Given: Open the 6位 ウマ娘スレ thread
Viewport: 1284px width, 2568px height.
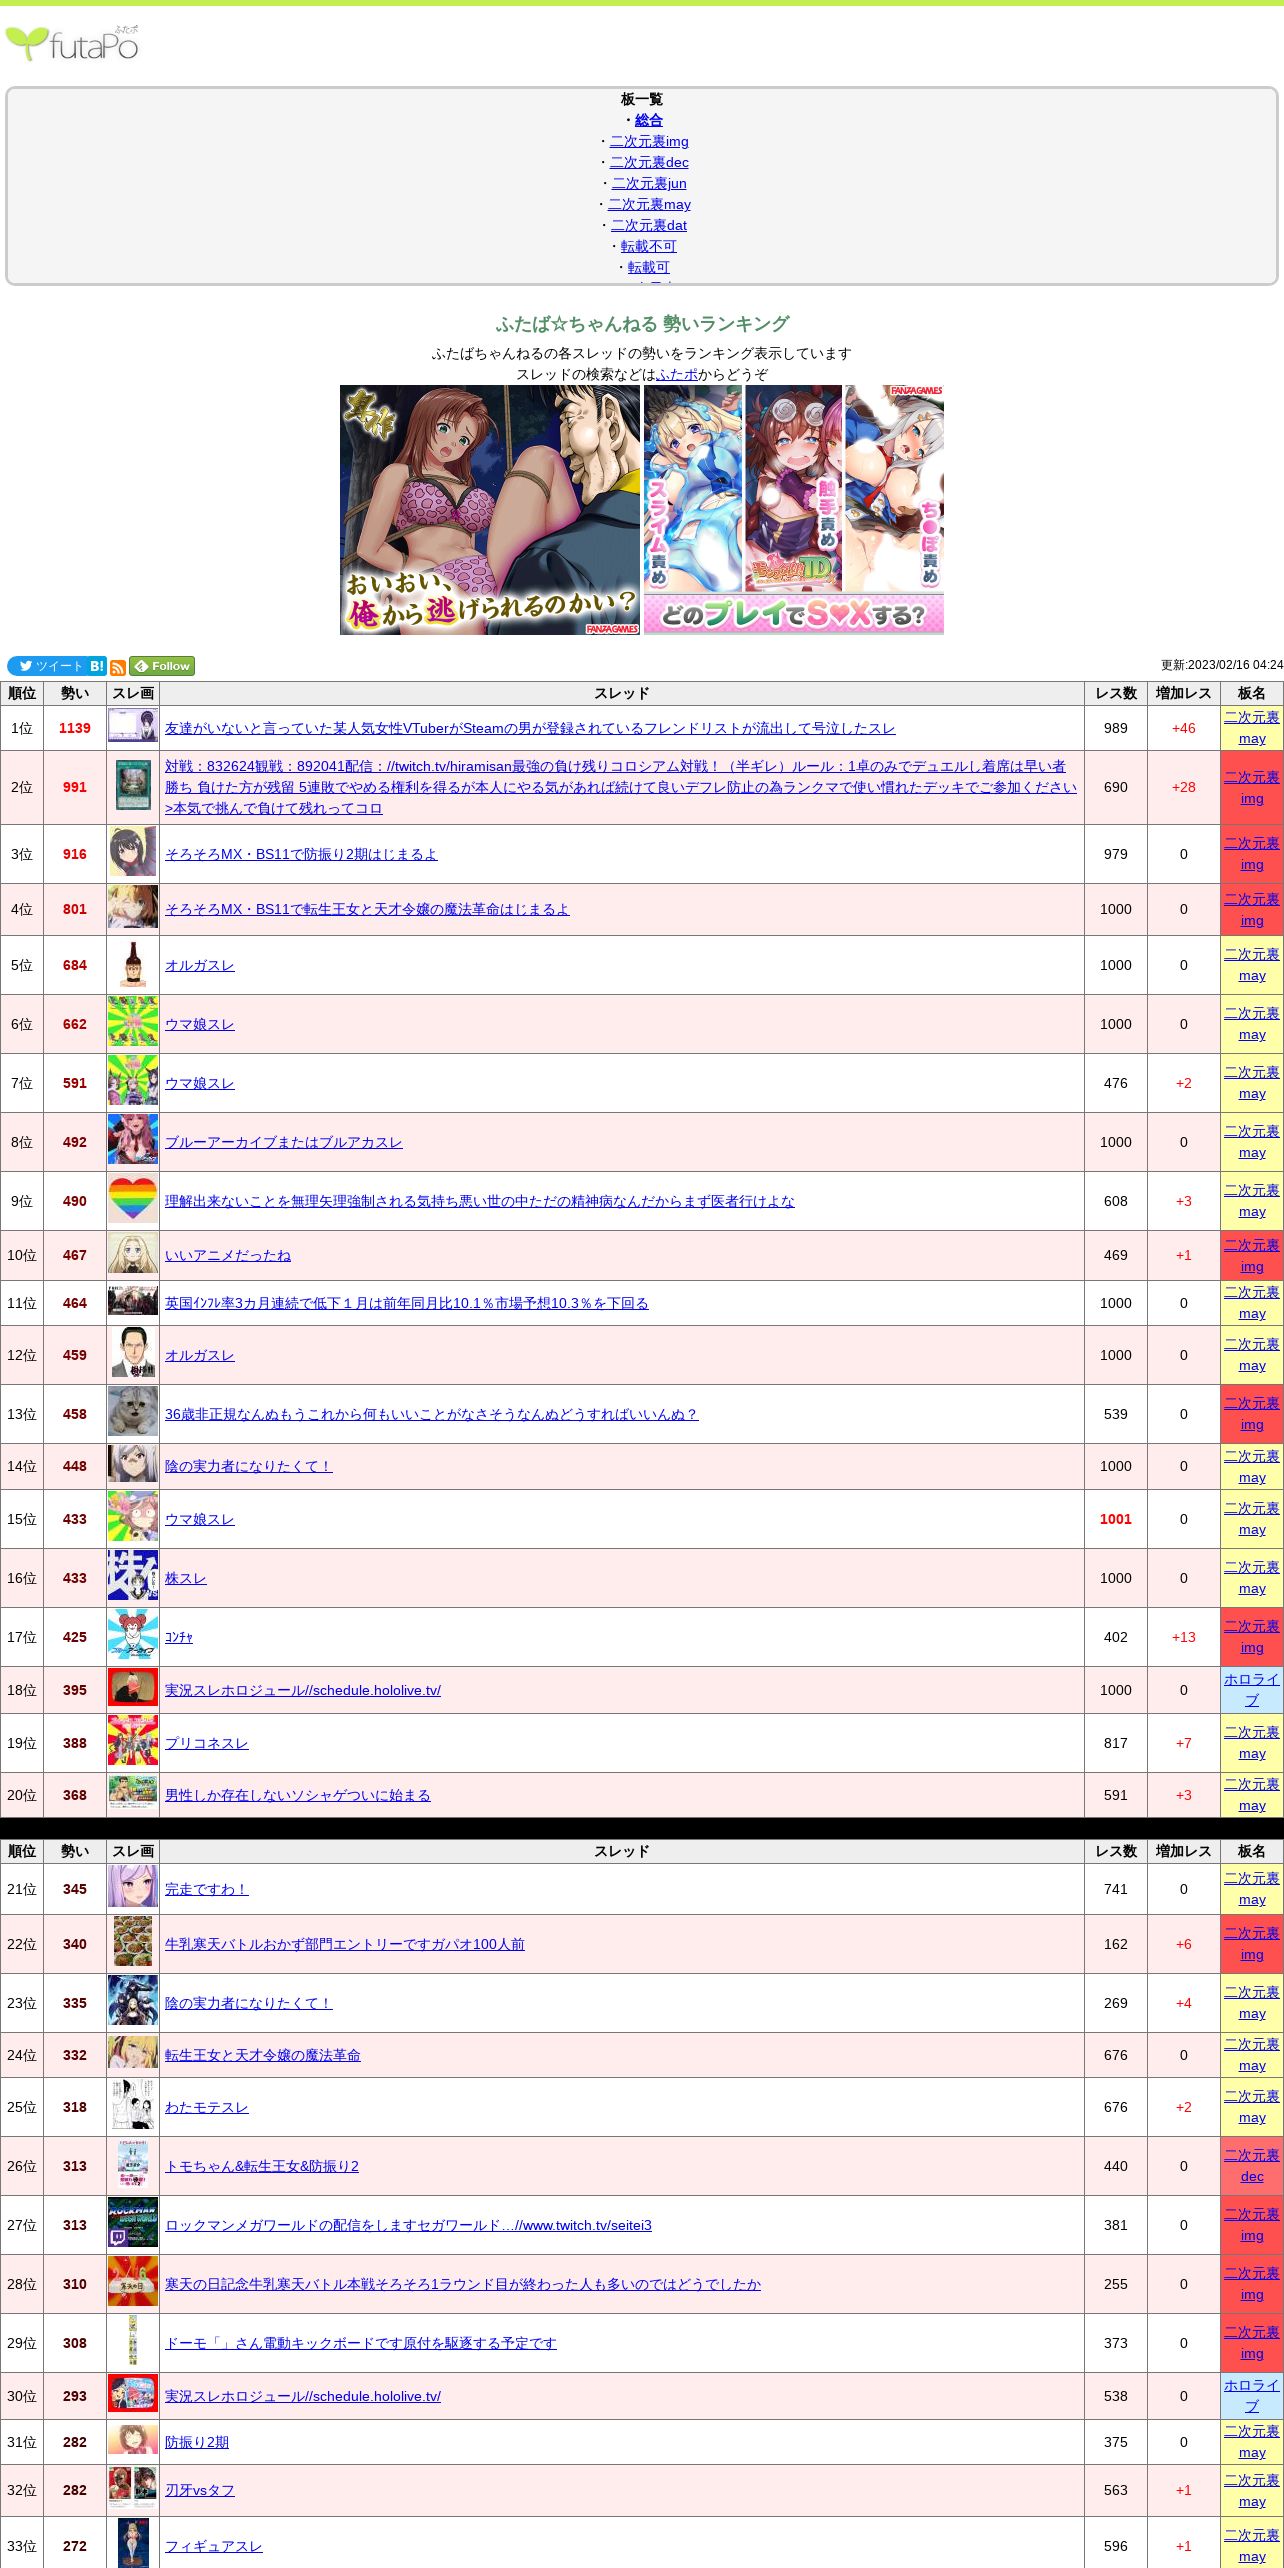Looking at the screenshot, I should pyautogui.click(x=200, y=1024).
